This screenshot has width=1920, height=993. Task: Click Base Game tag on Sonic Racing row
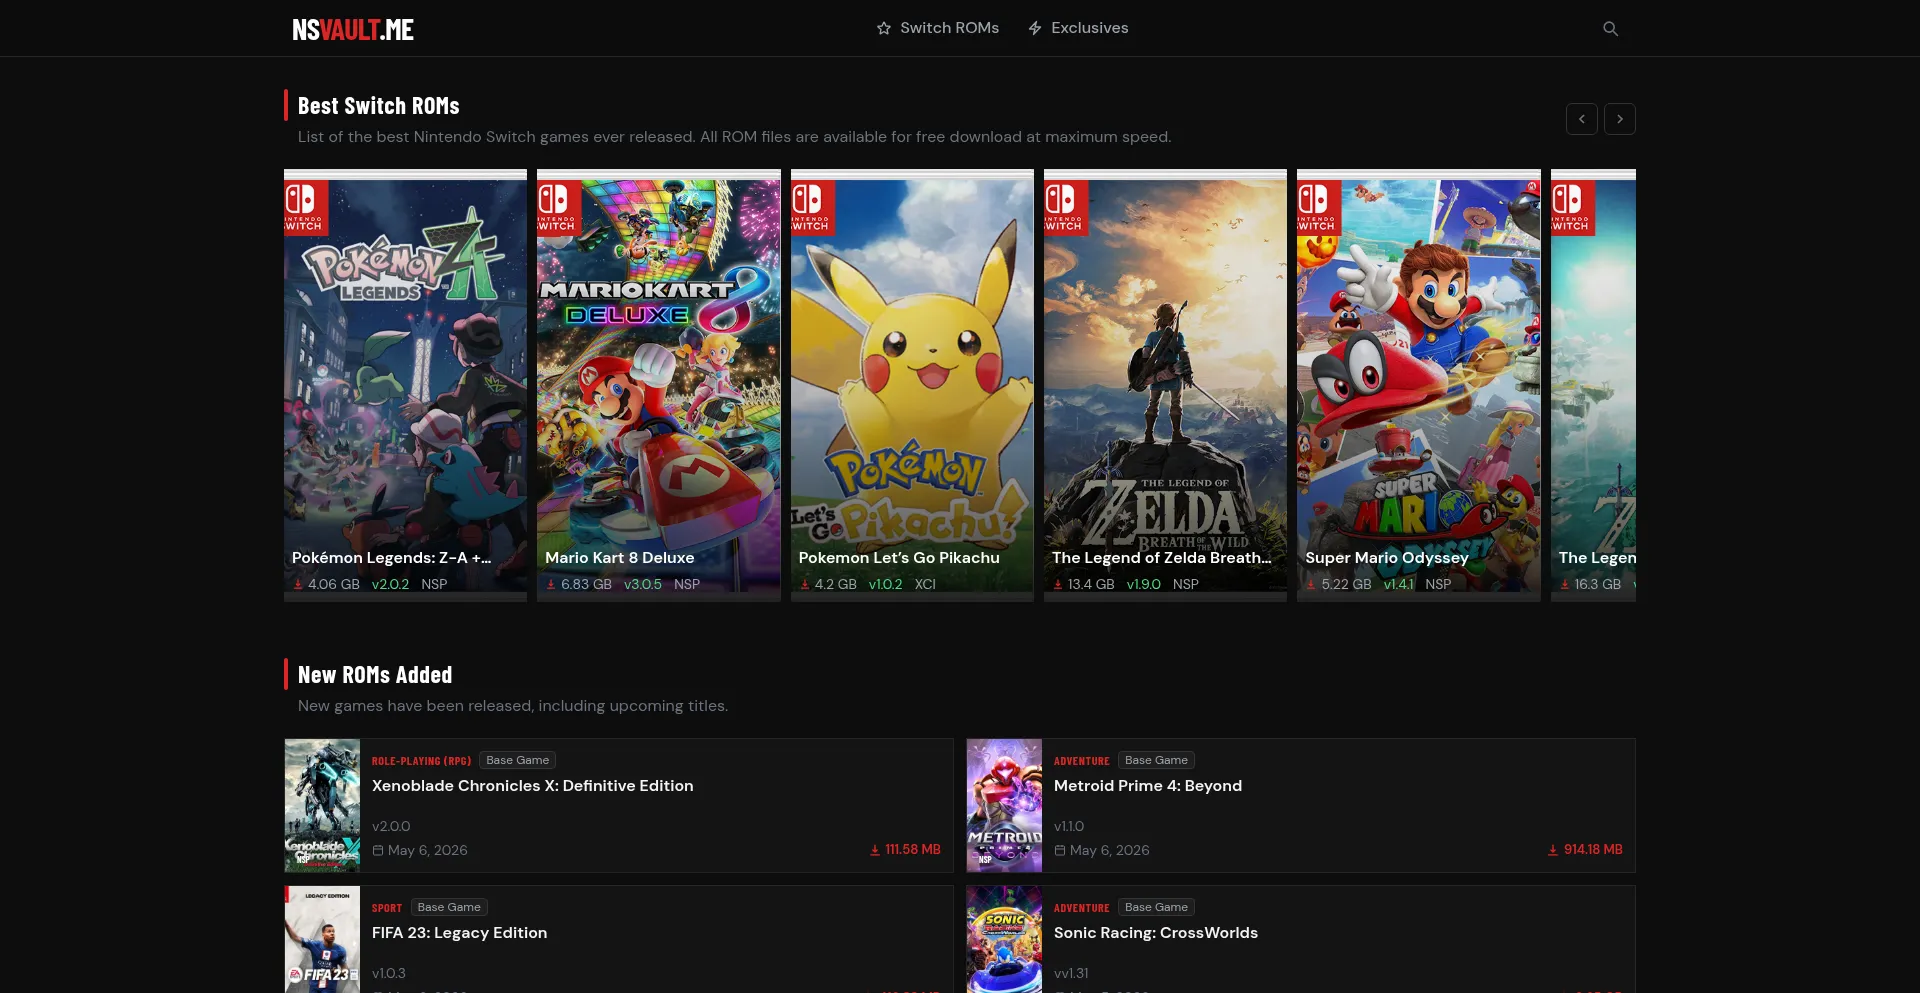click(x=1156, y=907)
